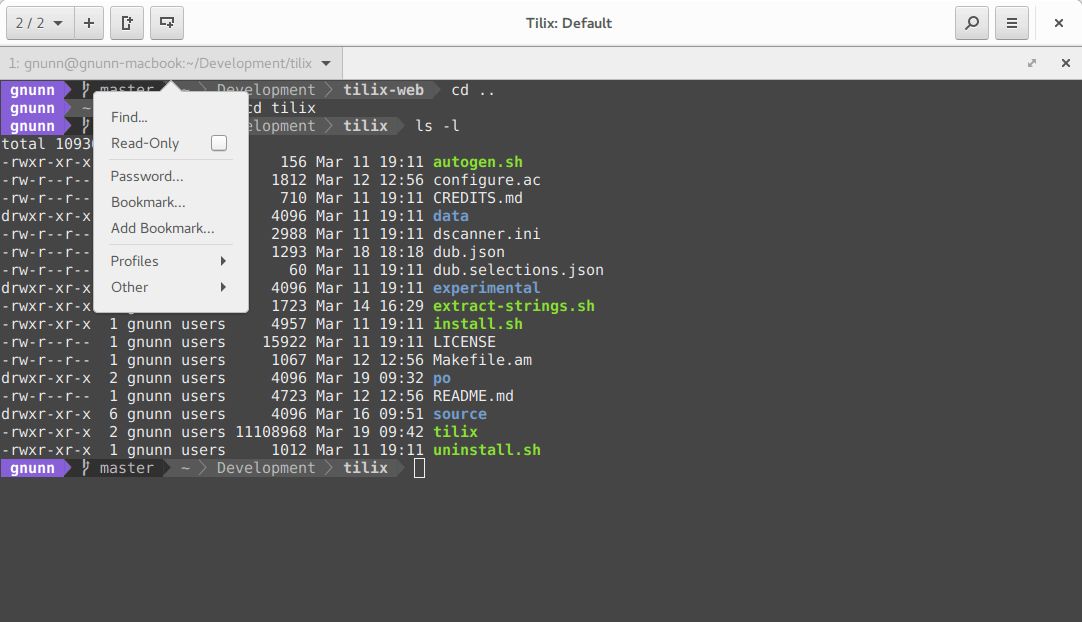
Task: Split the terminal to the right
Action: point(127,22)
